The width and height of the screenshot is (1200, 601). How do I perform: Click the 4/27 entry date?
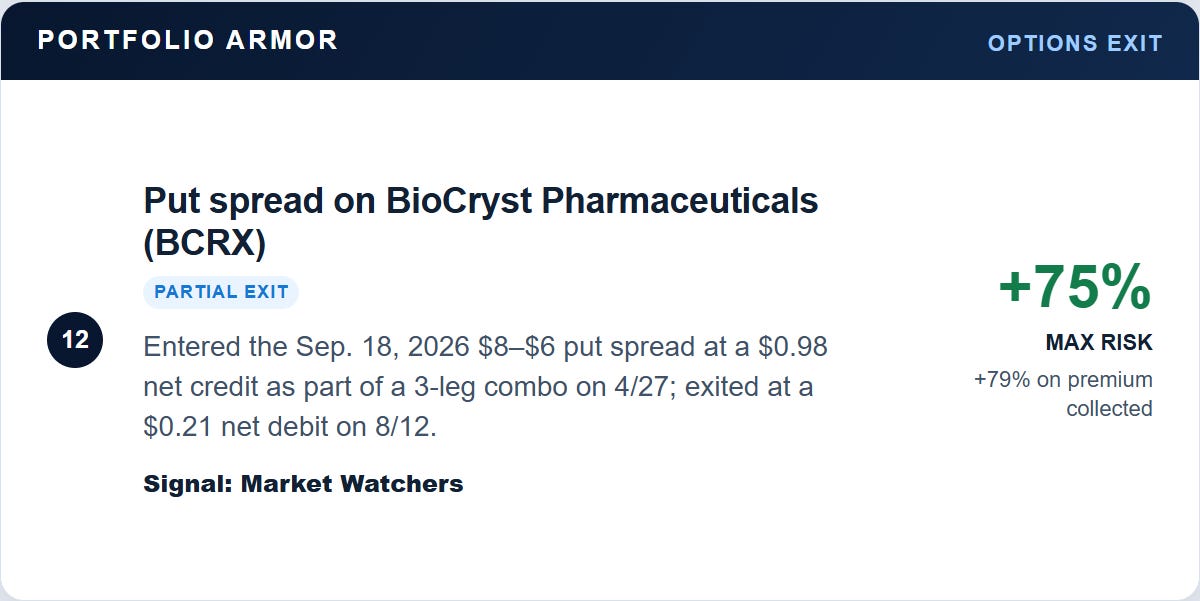651,388
